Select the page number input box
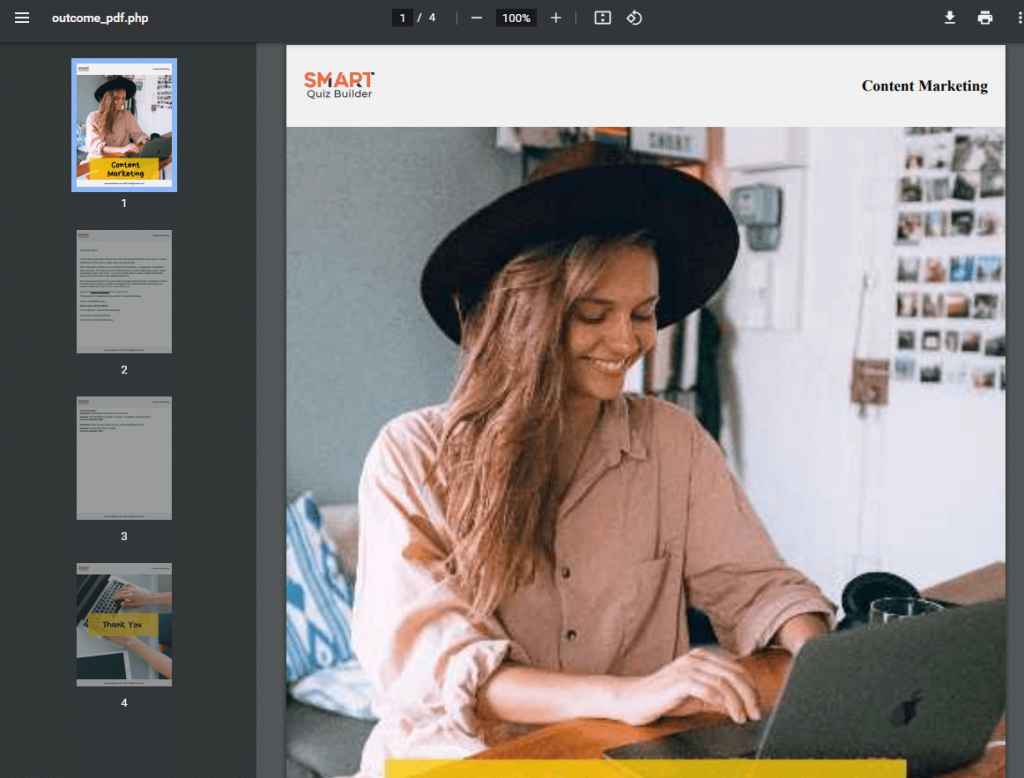 [x=401, y=17]
